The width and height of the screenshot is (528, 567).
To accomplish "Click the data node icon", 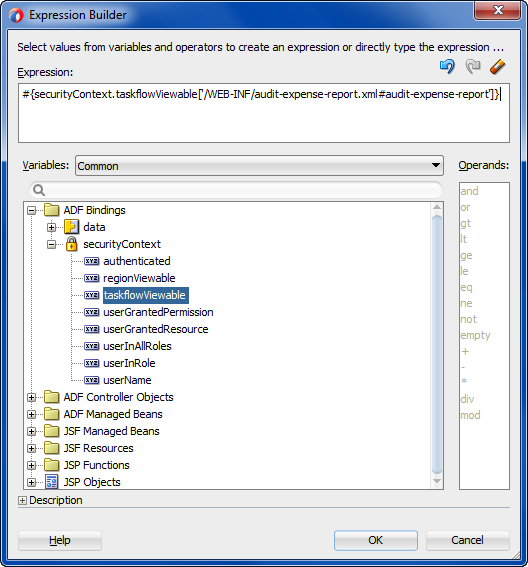I will tap(71, 227).
